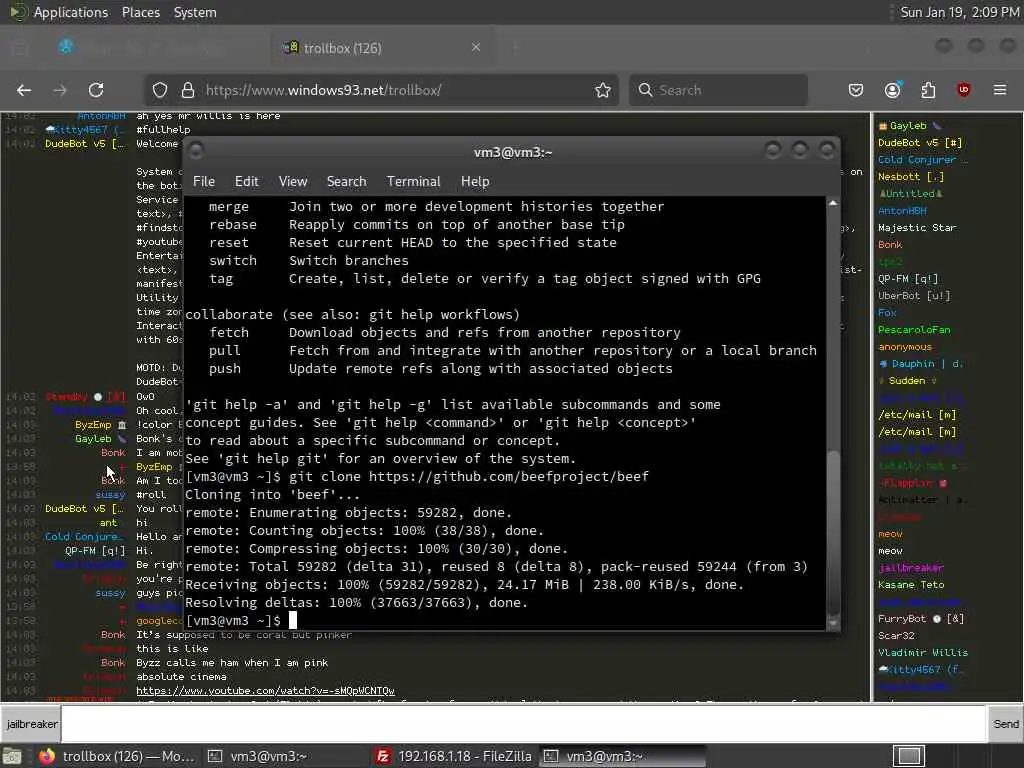Click the Applications menu logo icon
1024x768 pixels.
(18, 12)
